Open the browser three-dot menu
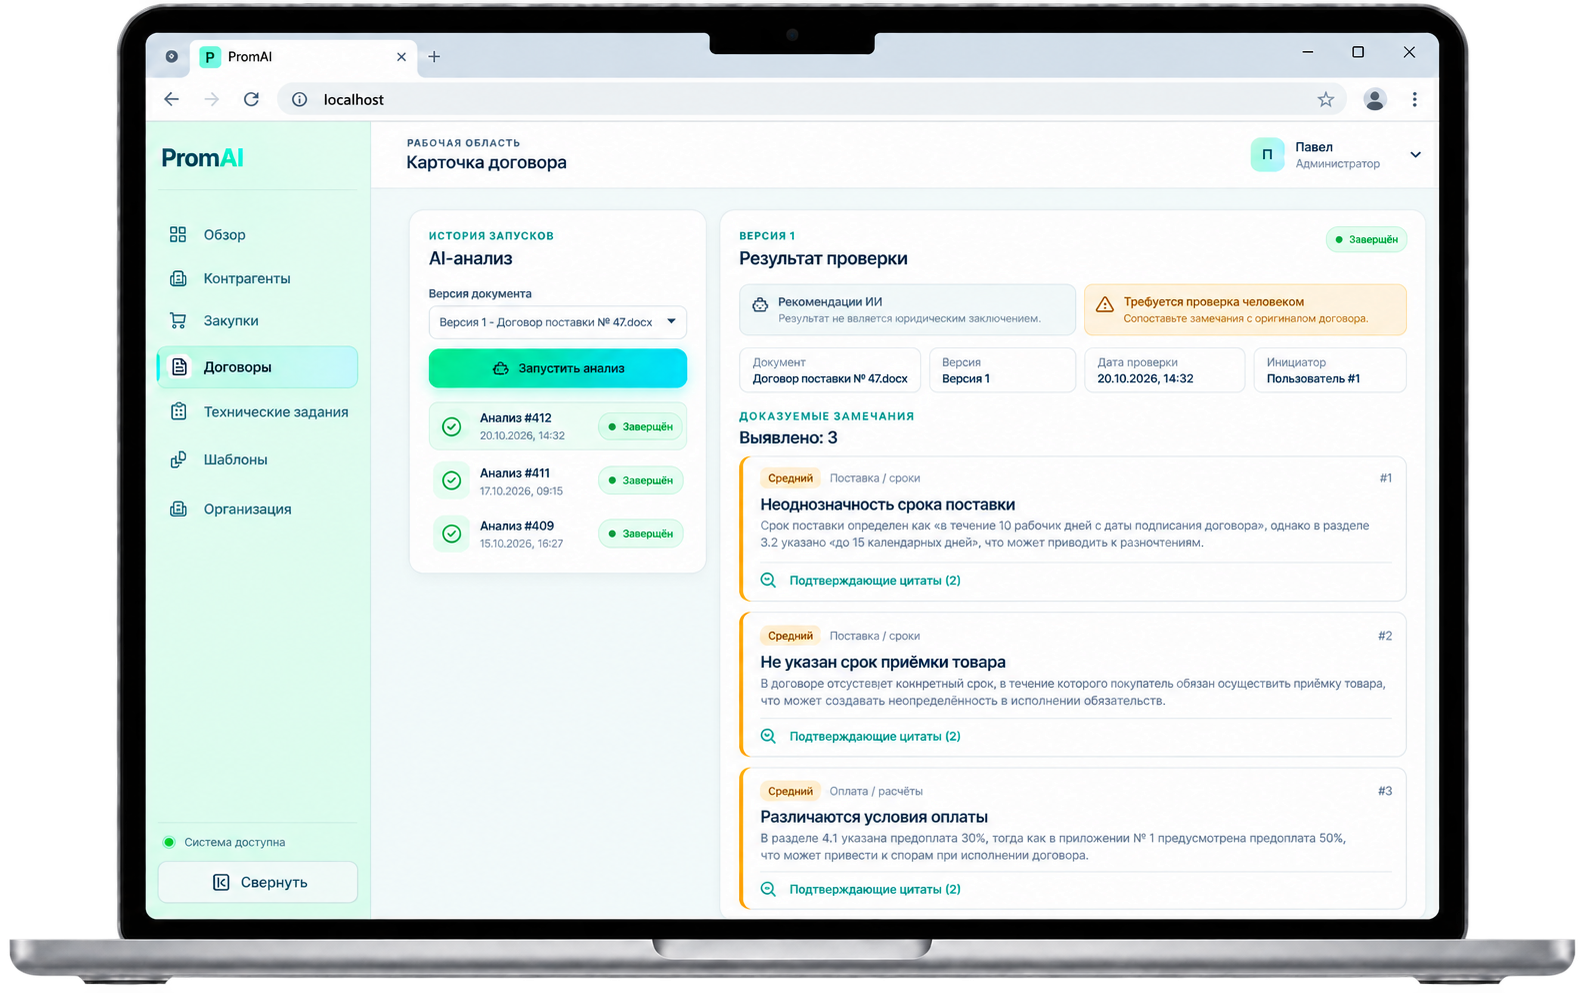The height and width of the screenshot is (993, 1584). (x=1414, y=99)
